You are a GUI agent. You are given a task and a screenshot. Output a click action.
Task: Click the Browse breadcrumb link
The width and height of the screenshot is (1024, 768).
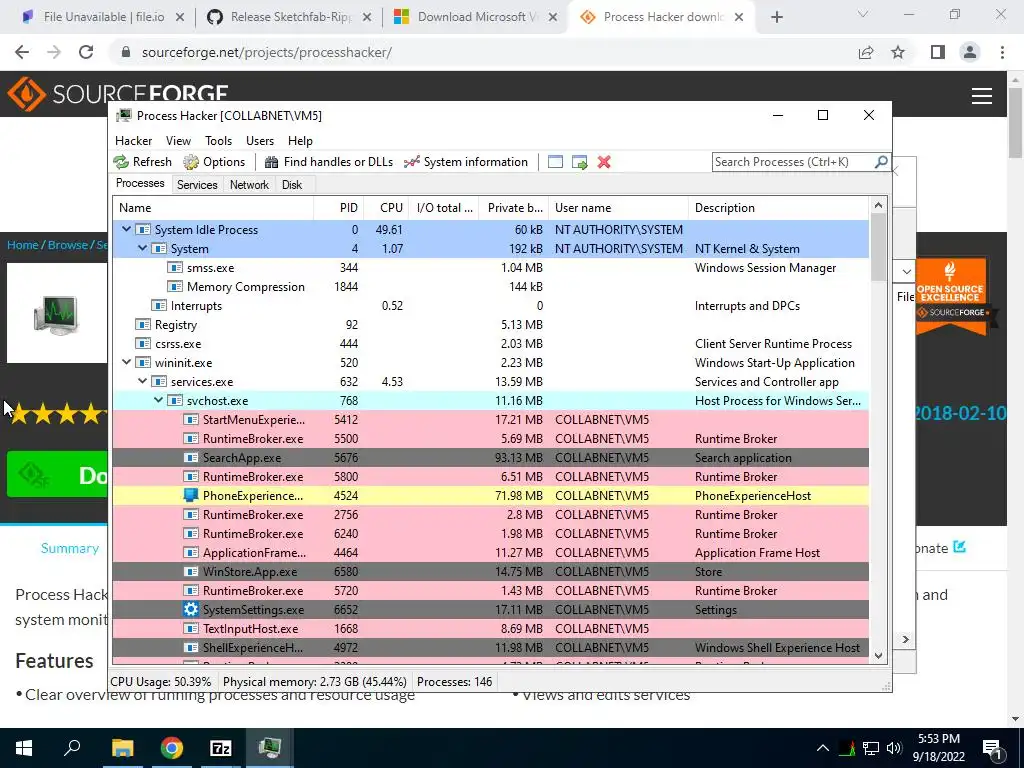coord(67,245)
